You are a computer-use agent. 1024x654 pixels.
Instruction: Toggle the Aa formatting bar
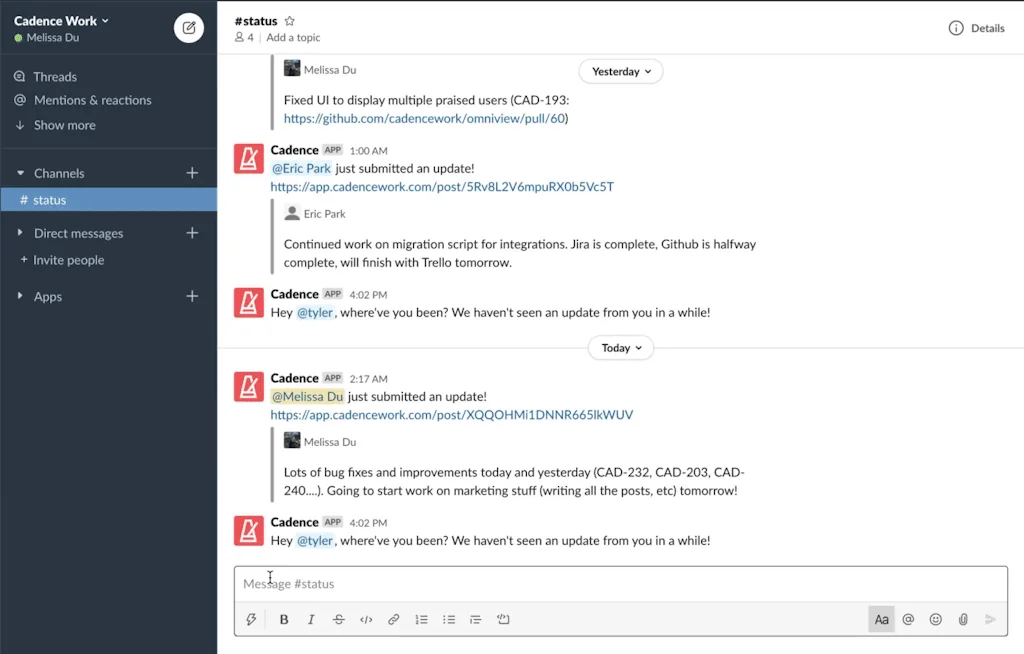click(881, 619)
